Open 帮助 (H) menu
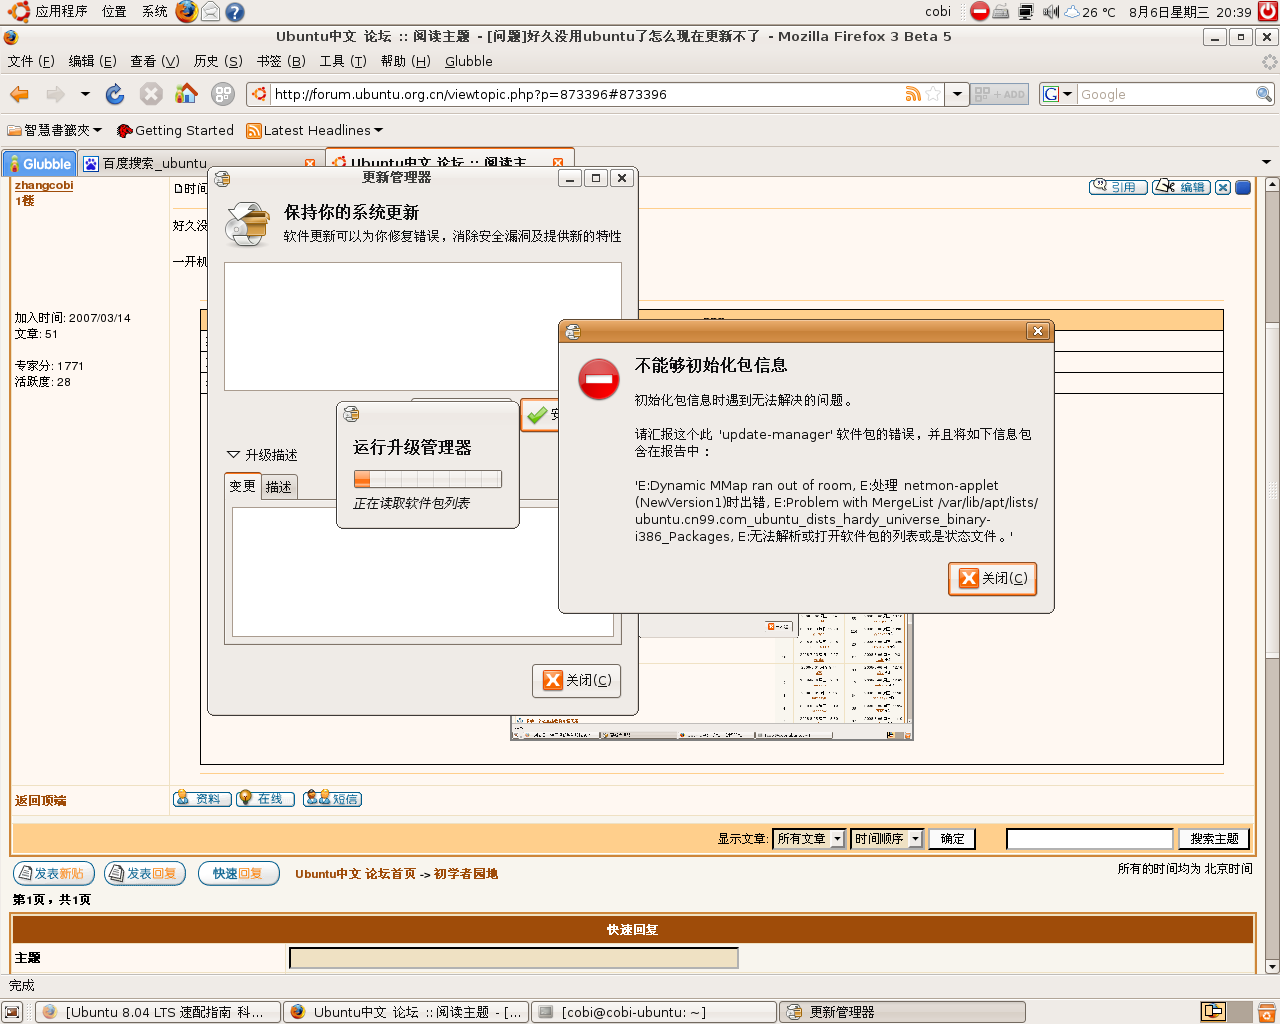Image resolution: width=1280 pixels, height=1024 pixels. click(405, 61)
